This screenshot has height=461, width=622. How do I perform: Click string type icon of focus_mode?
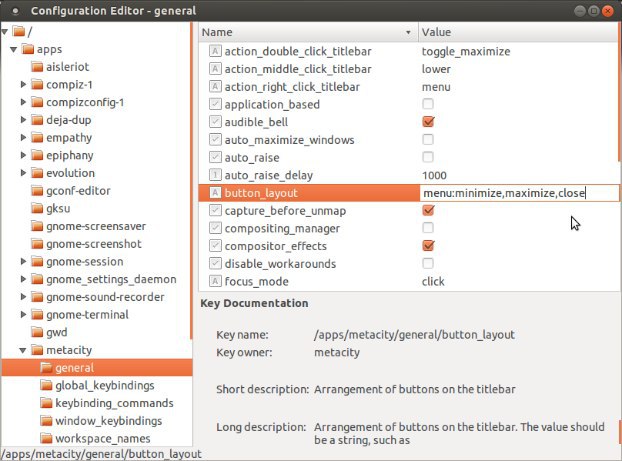215,281
